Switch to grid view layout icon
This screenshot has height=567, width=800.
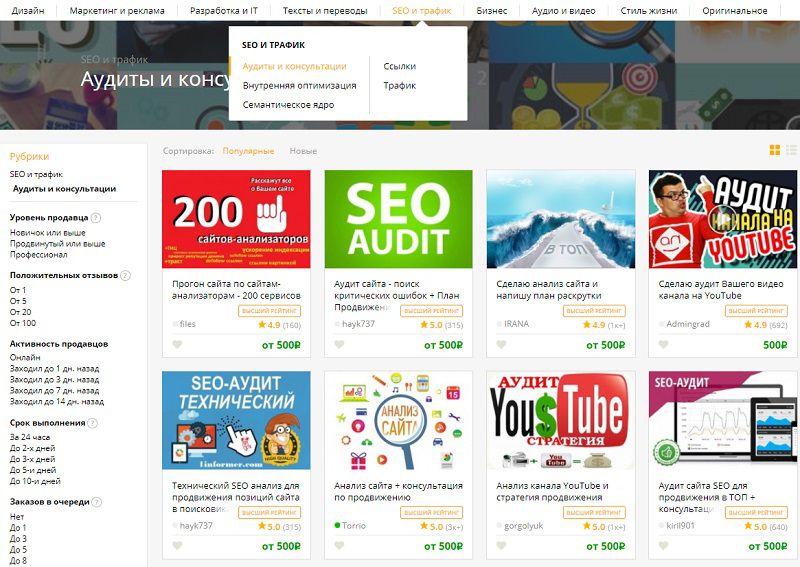(774, 150)
